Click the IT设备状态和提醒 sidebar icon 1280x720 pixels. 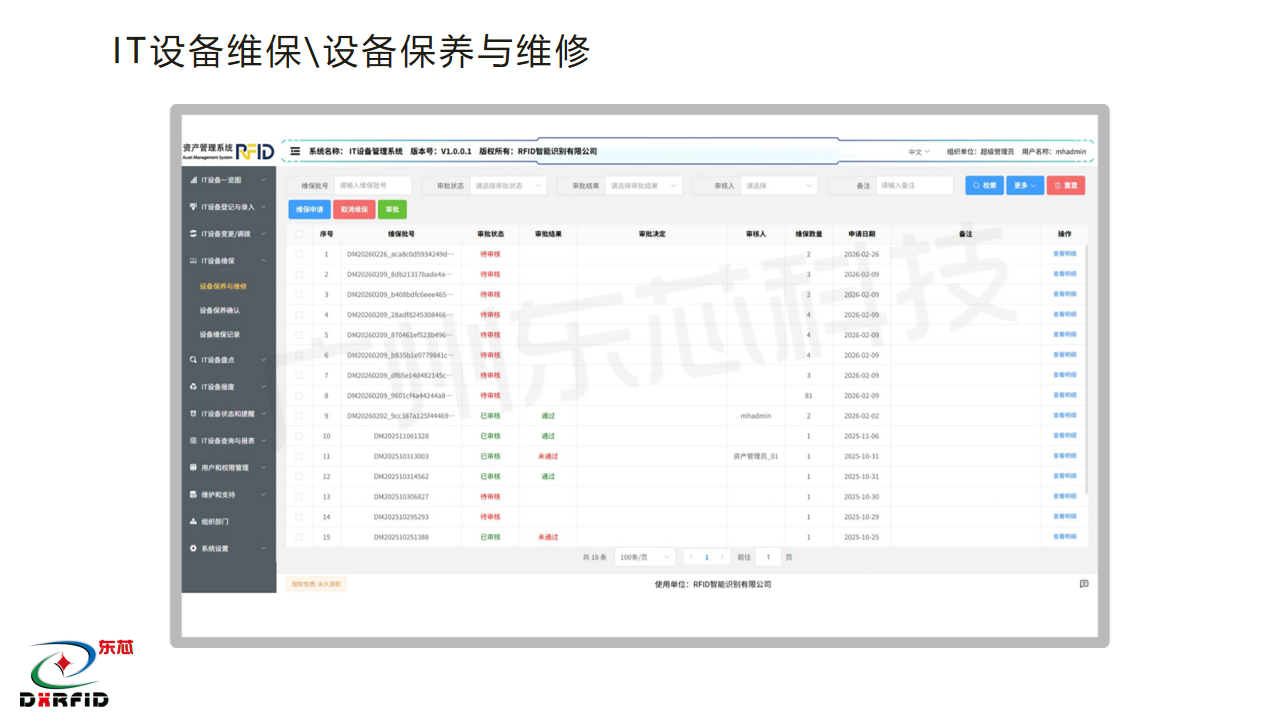(193, 413)
